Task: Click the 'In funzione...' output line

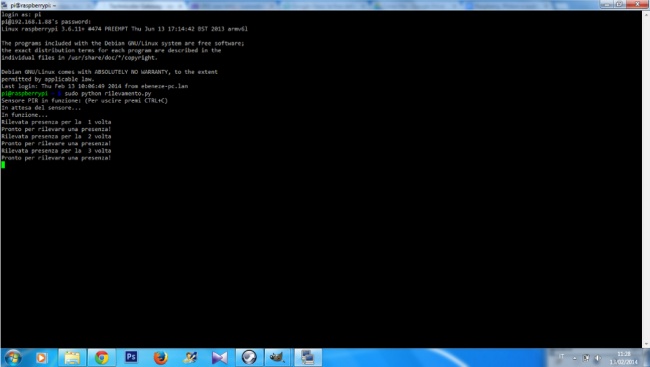Action: click(24, 115)
